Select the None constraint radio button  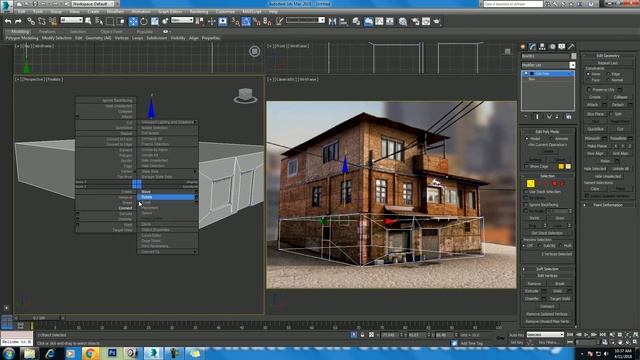(588, 74)
